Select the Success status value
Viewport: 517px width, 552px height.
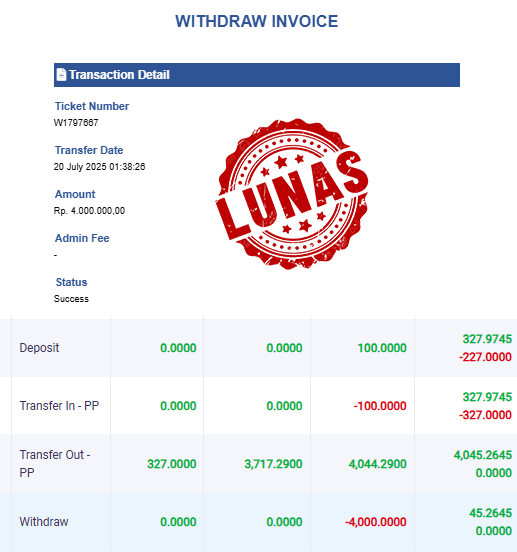pyautogui.click(x=71, y=299)
